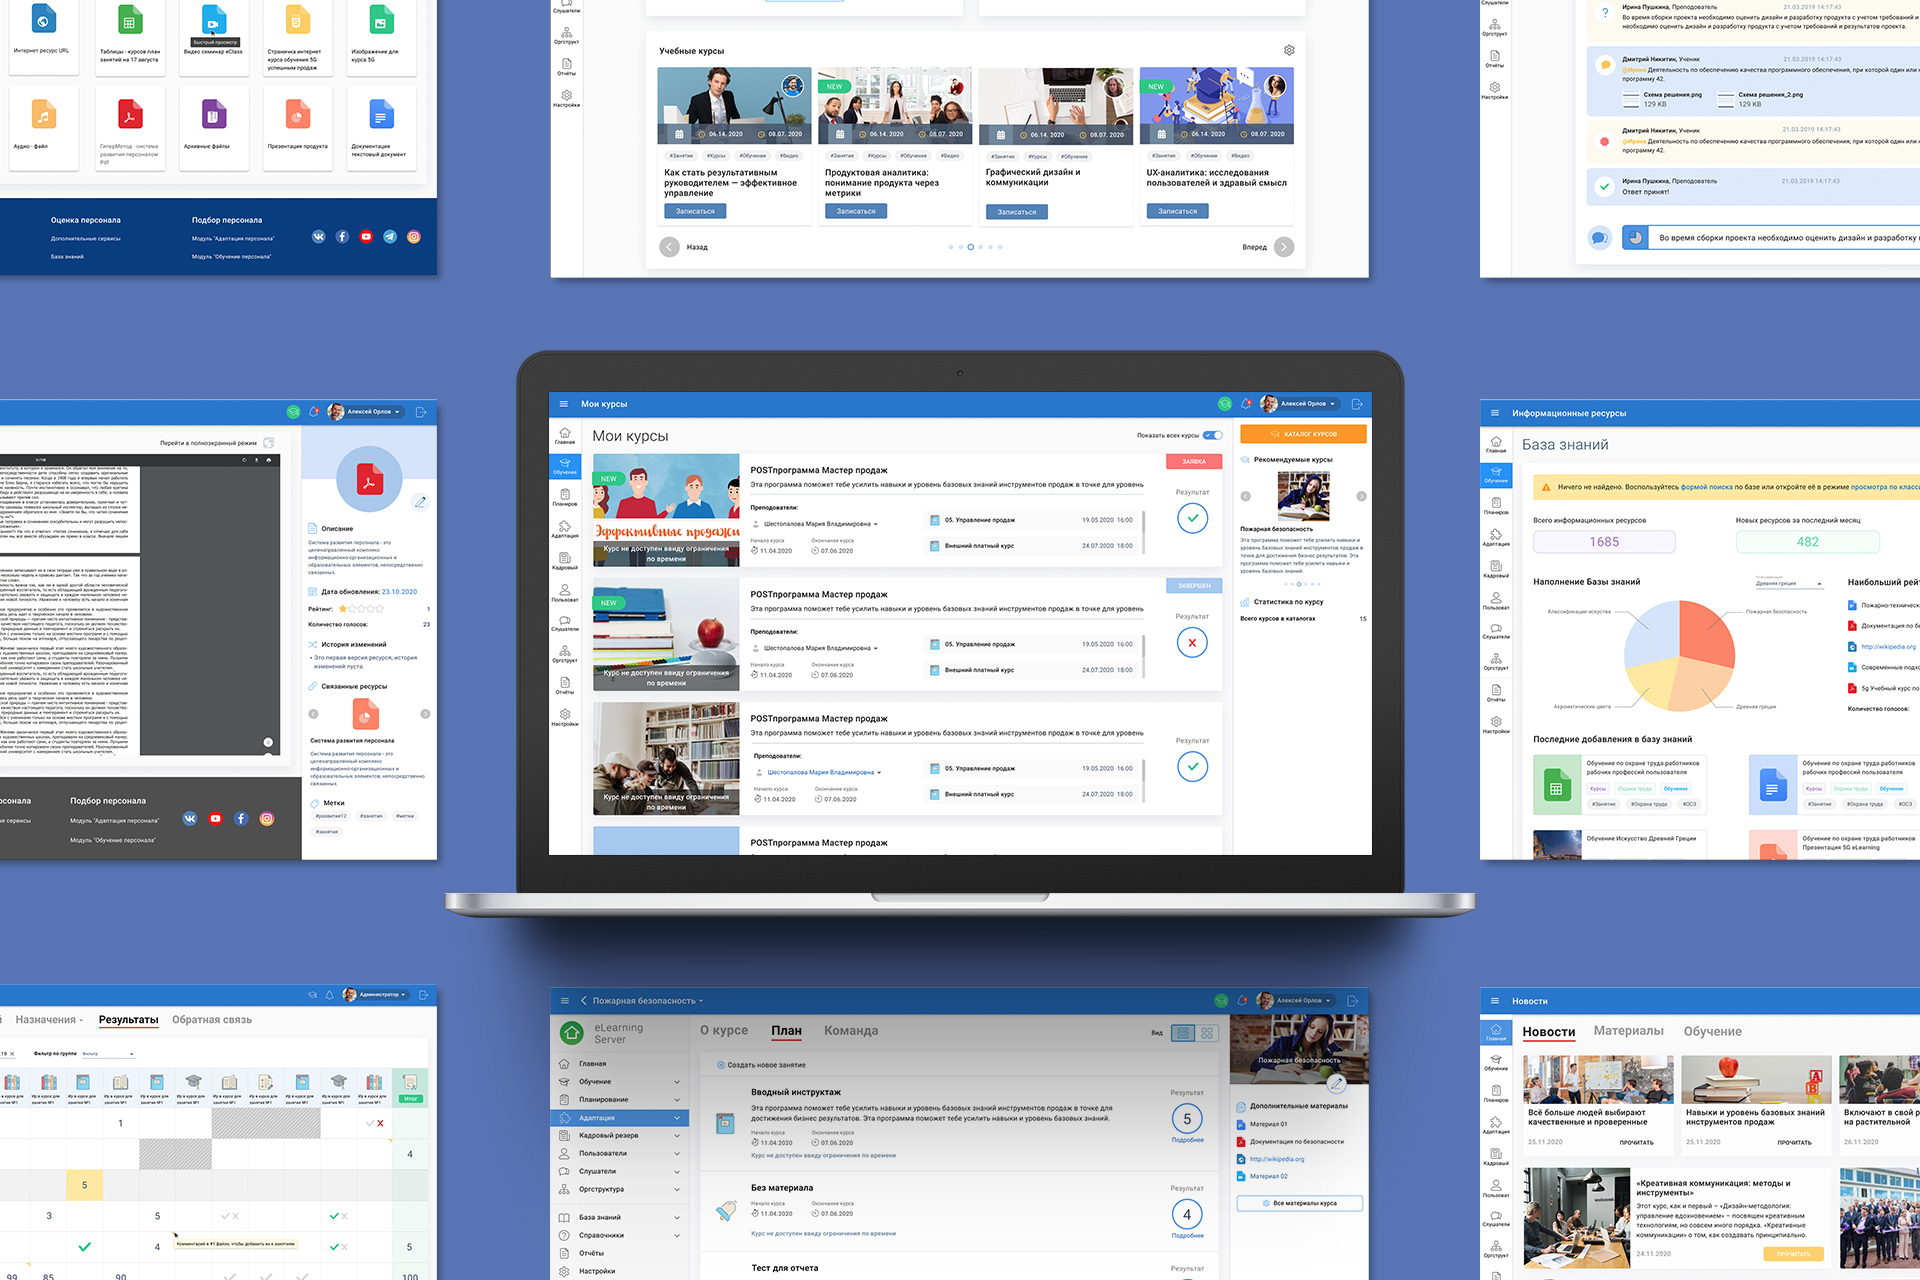Viewport: 1920px width, 1280px height.
Task: Open Алексей Орлов user dropdown in Мои курсы
Action: [1298, 404]
